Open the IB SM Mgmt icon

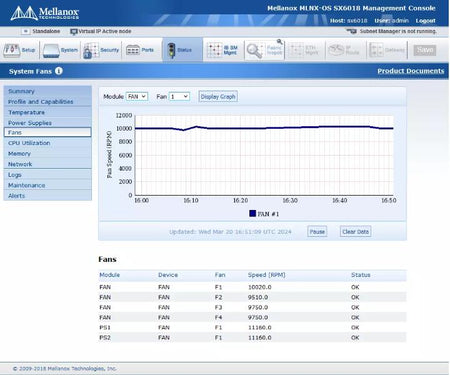[x=215, y=50]
